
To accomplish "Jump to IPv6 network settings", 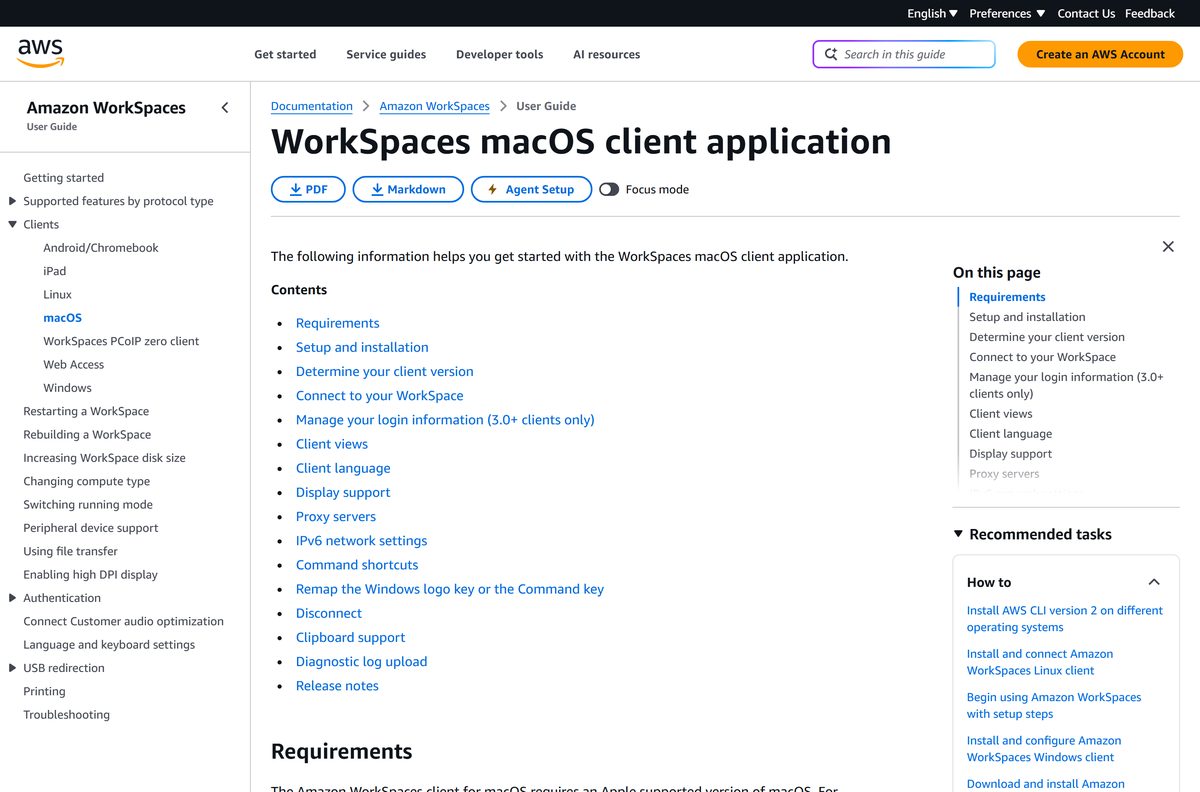I will coord(361,541).
